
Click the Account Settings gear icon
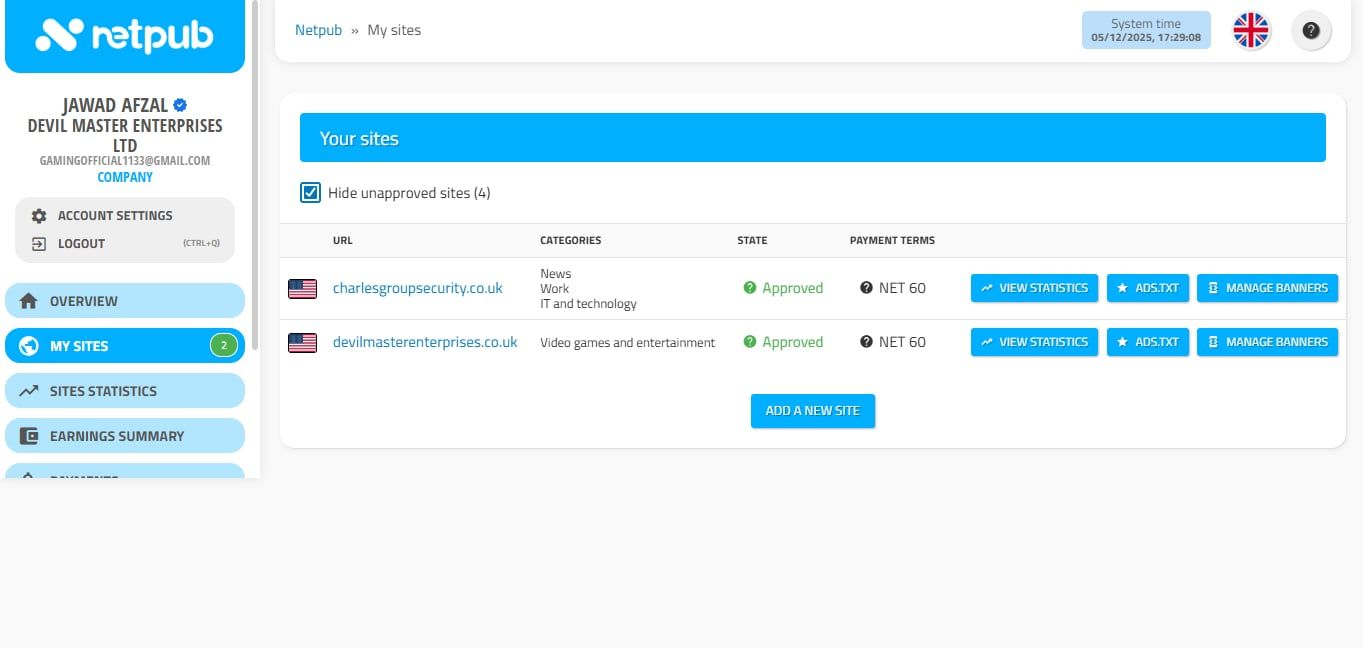pyautogui.click(x=39, y=216)
